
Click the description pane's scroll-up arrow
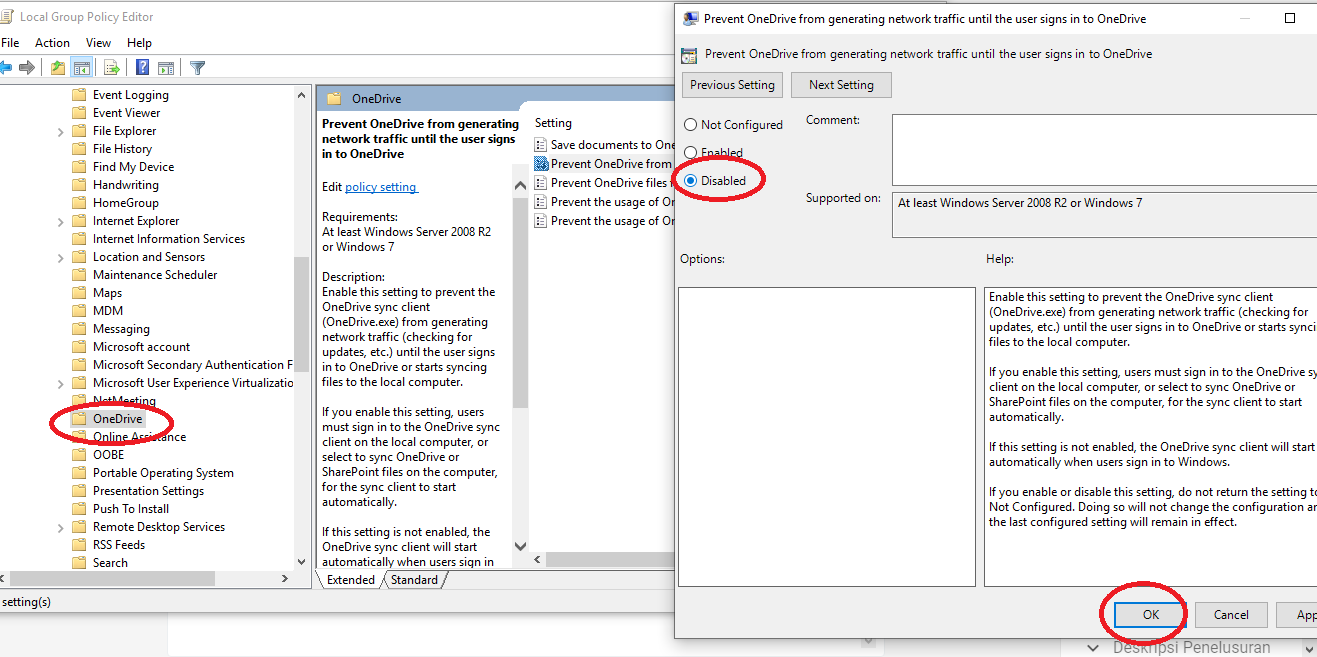tap(520, 186)
